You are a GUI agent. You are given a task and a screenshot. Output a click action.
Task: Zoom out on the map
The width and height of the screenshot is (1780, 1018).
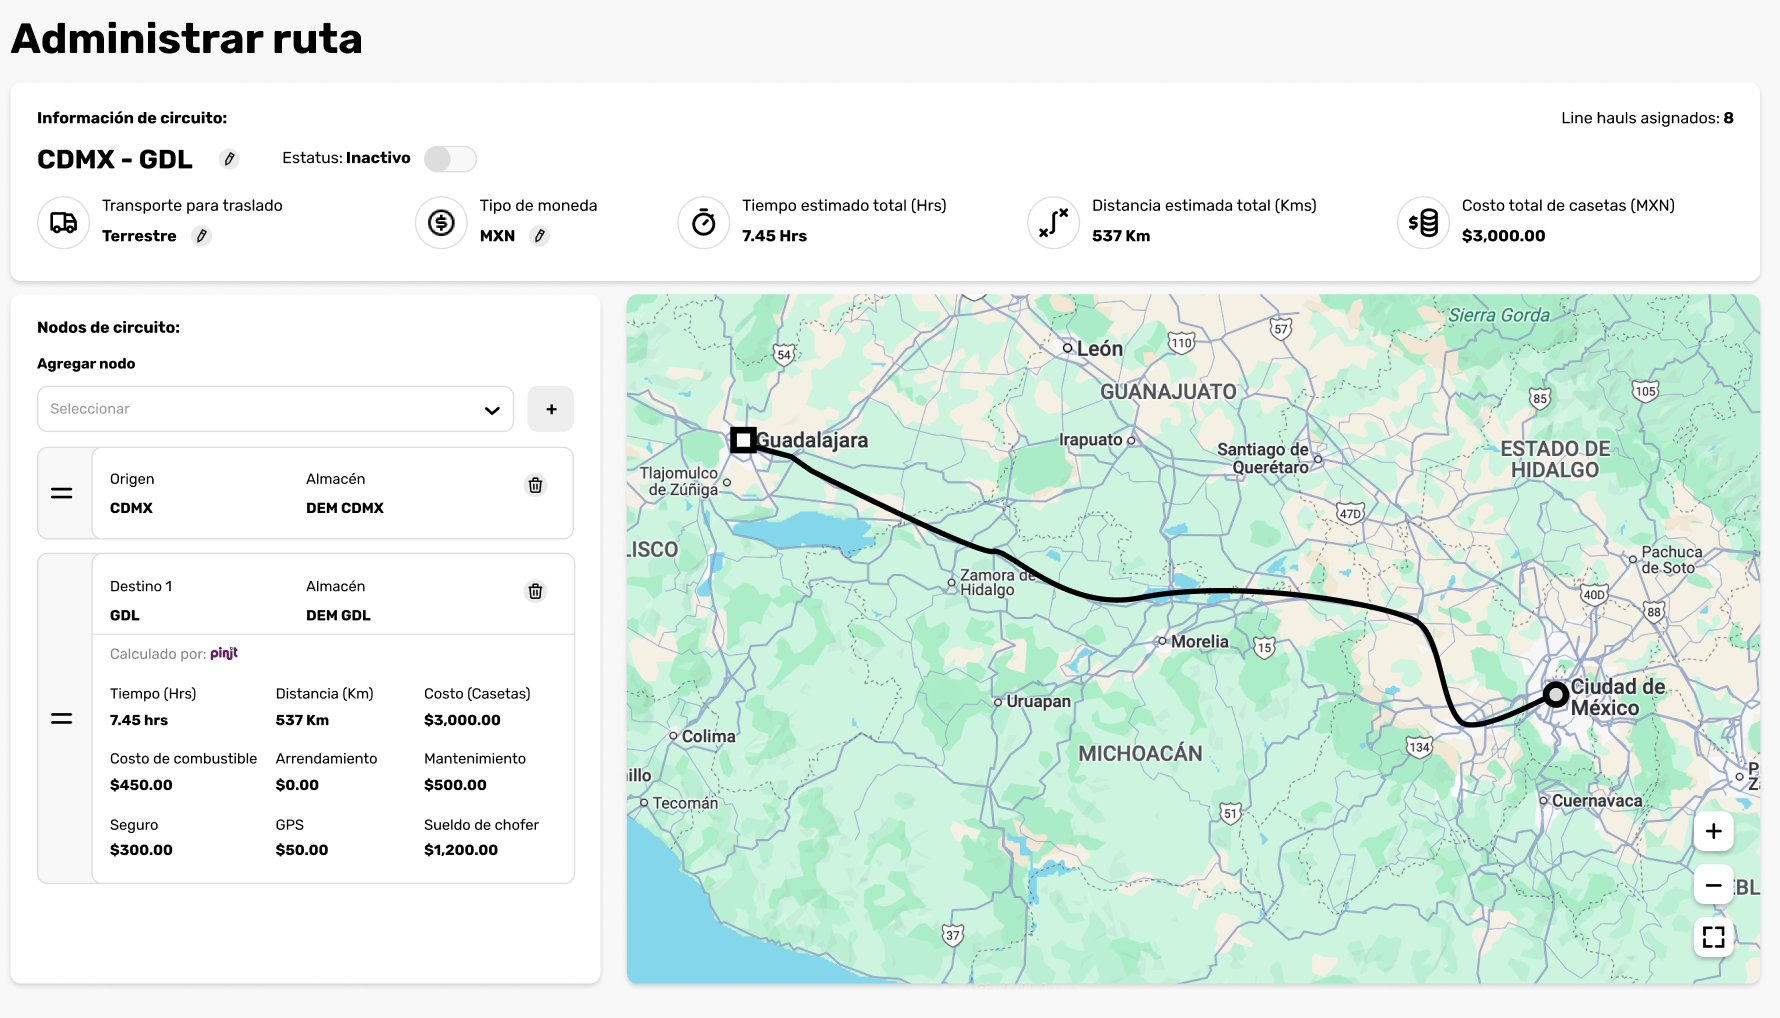[1713, 885]
